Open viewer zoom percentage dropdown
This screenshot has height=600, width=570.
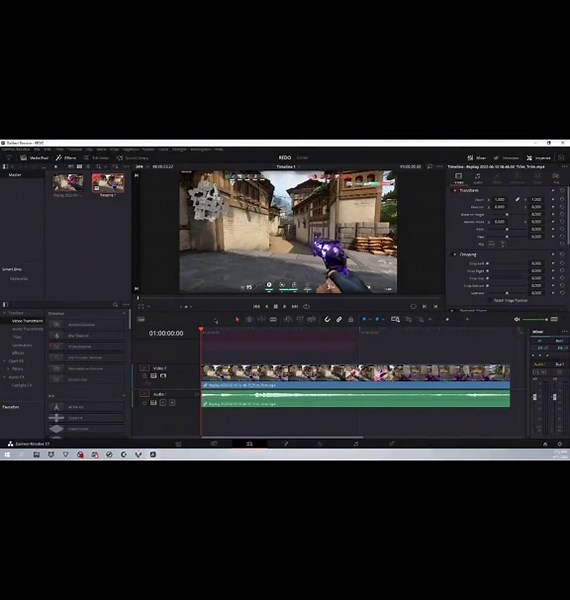pyautogui.click(x=142, y=167)
